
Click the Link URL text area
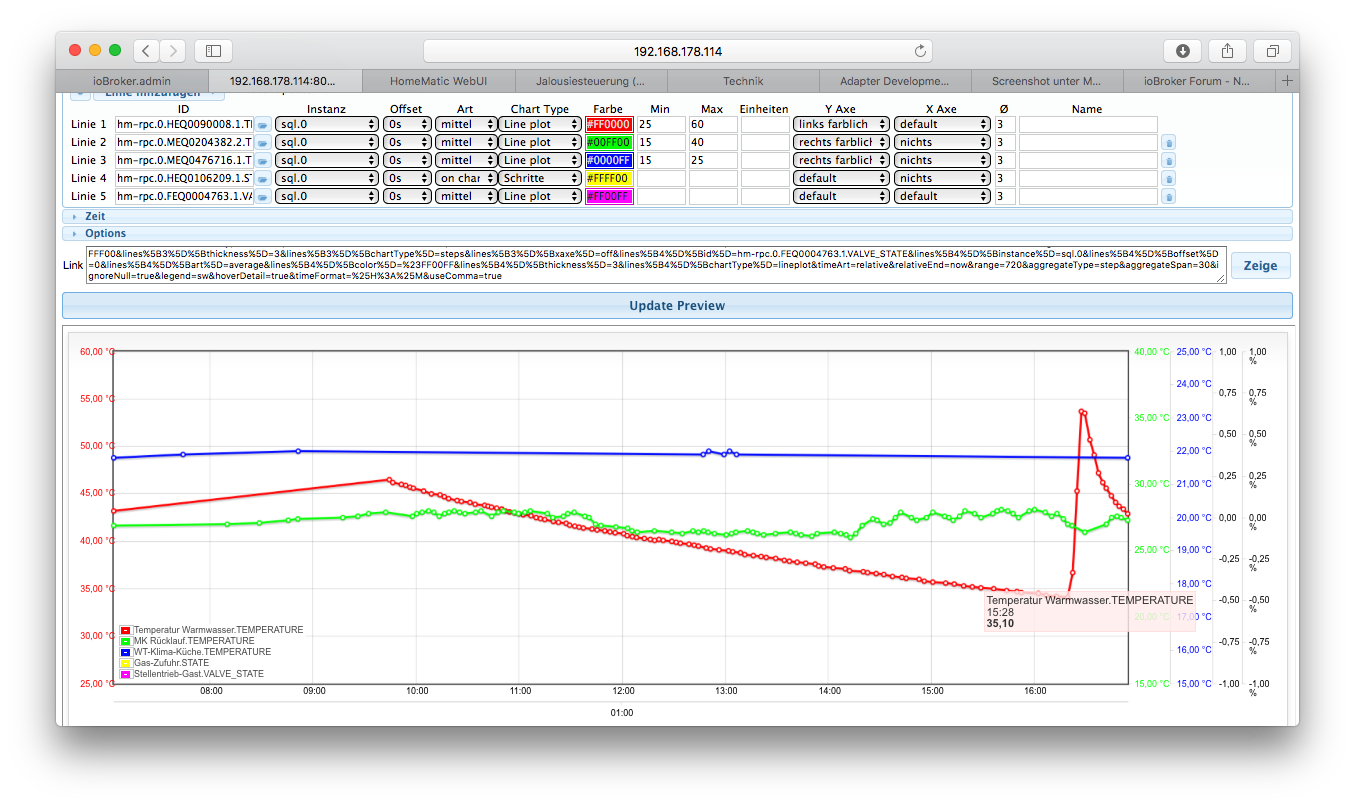coord(656,265)
